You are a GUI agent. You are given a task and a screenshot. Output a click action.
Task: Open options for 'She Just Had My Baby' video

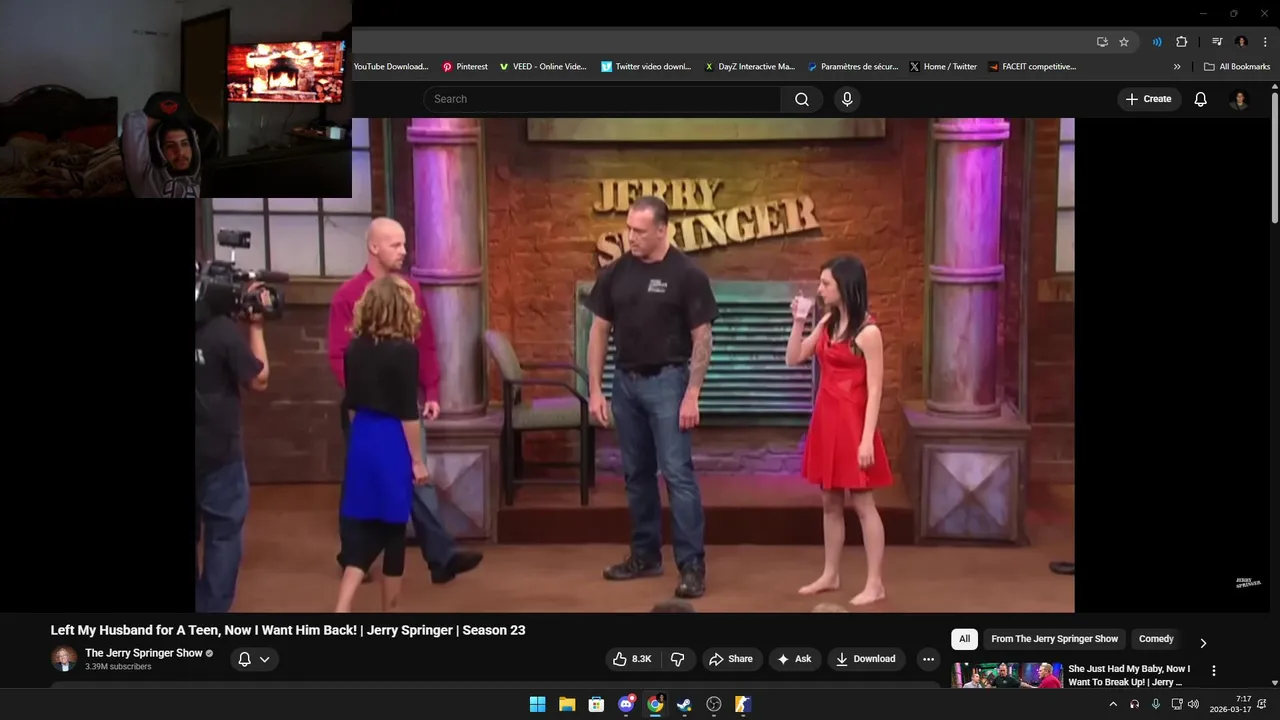point(1214,671)
